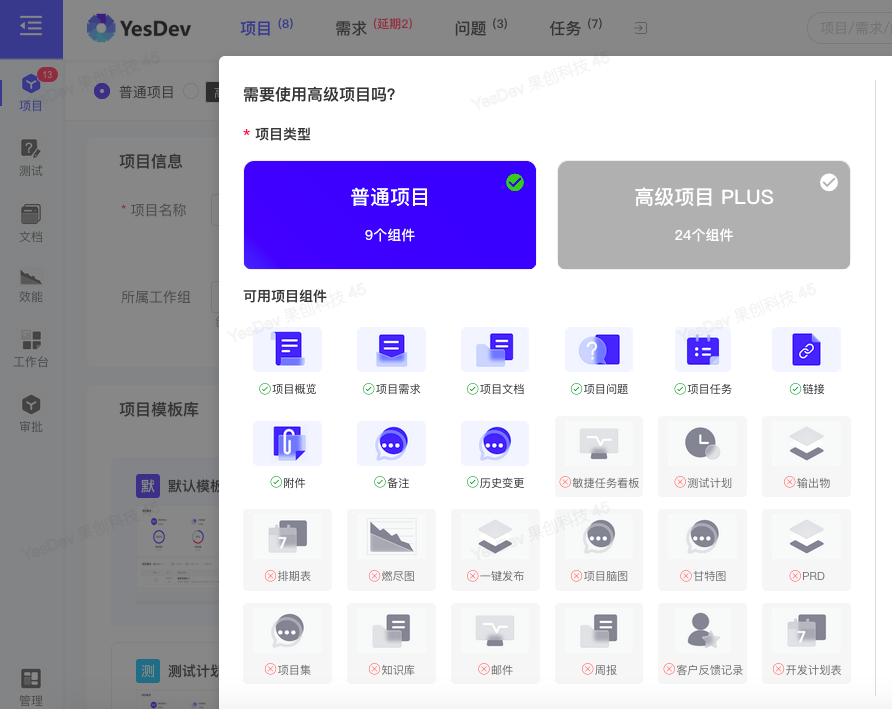Screen dimensions: 892x709
Task: Open the 文档 section in the sidebar
Action: [x=31, y=223]
